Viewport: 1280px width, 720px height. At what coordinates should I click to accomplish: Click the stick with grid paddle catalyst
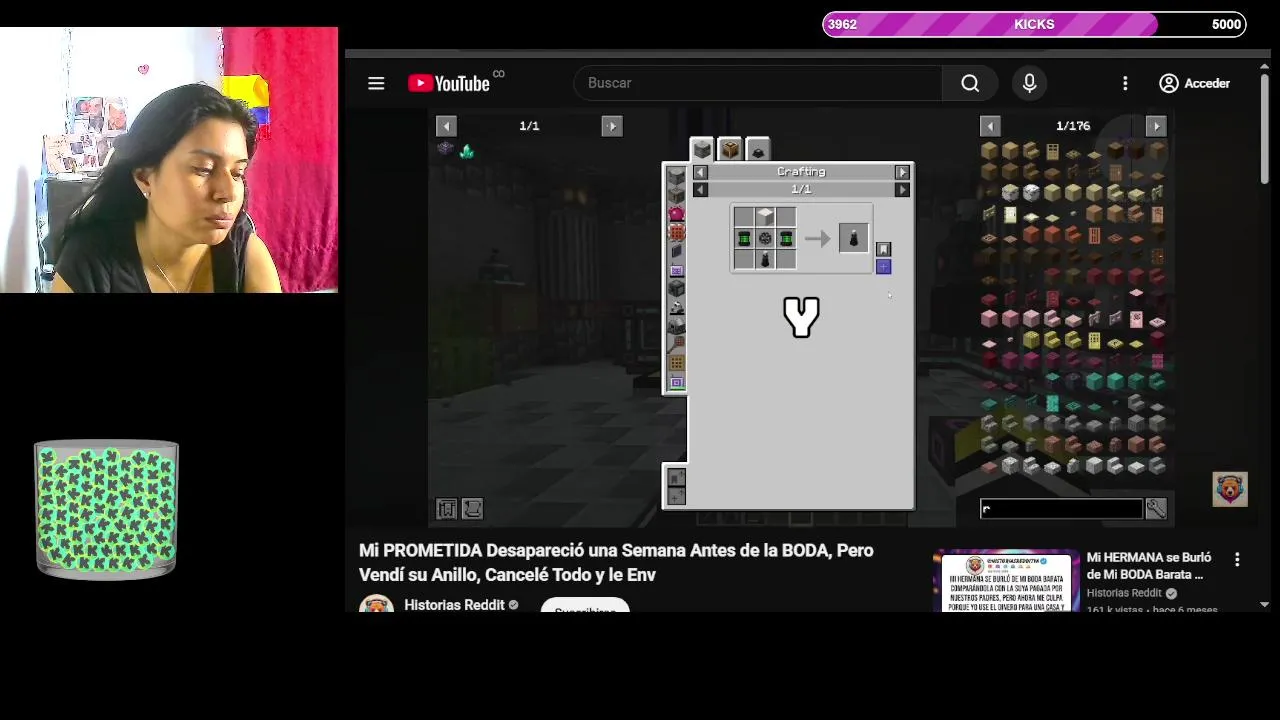point(676,344)
